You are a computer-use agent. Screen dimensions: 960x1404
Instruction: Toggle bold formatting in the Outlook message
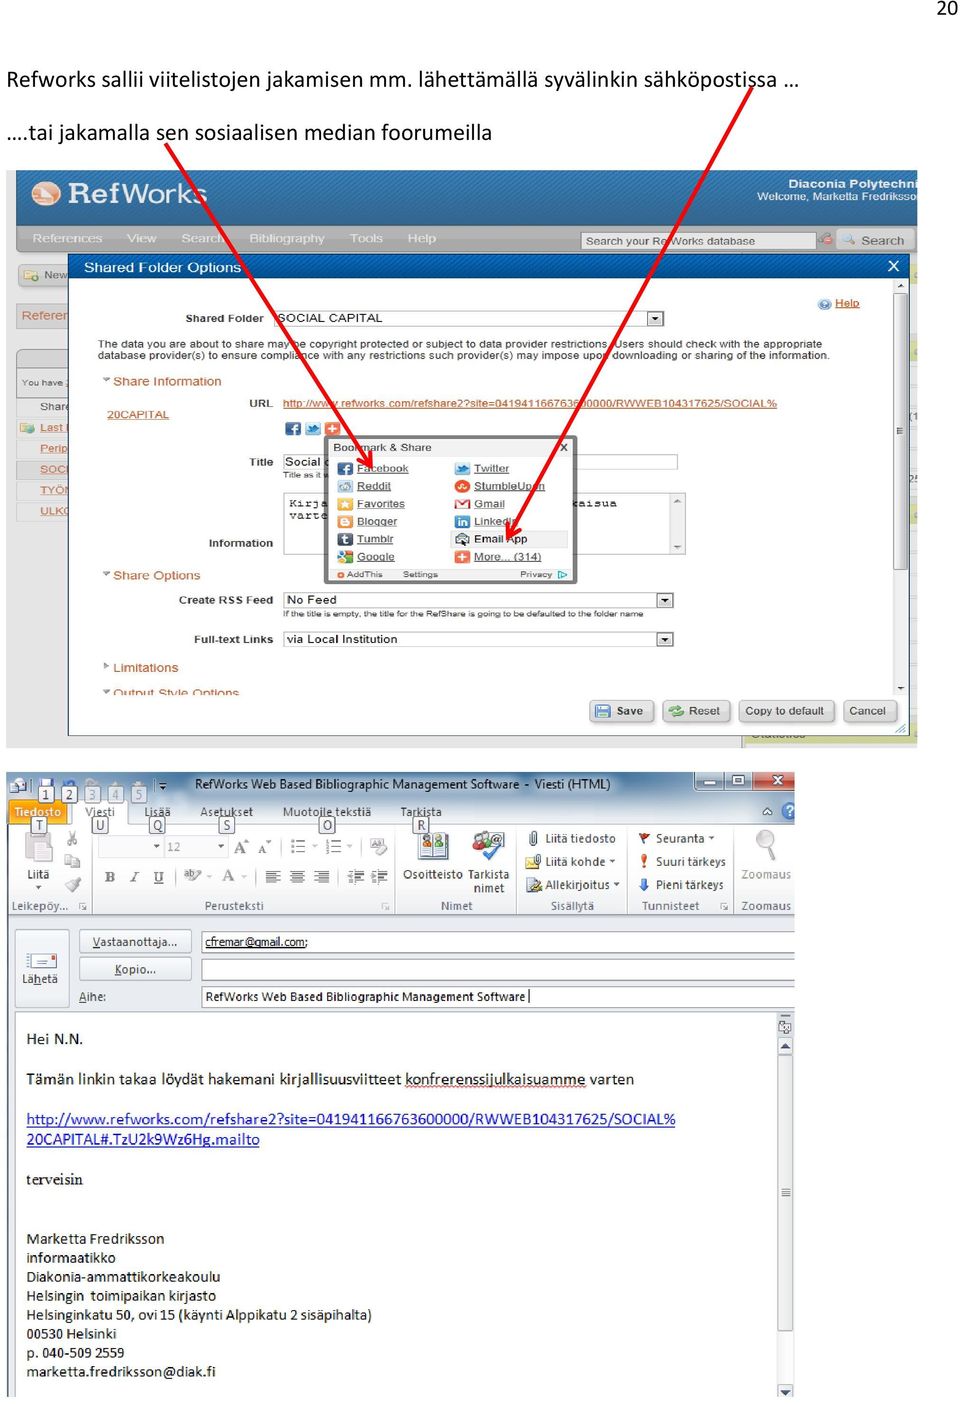110,877
